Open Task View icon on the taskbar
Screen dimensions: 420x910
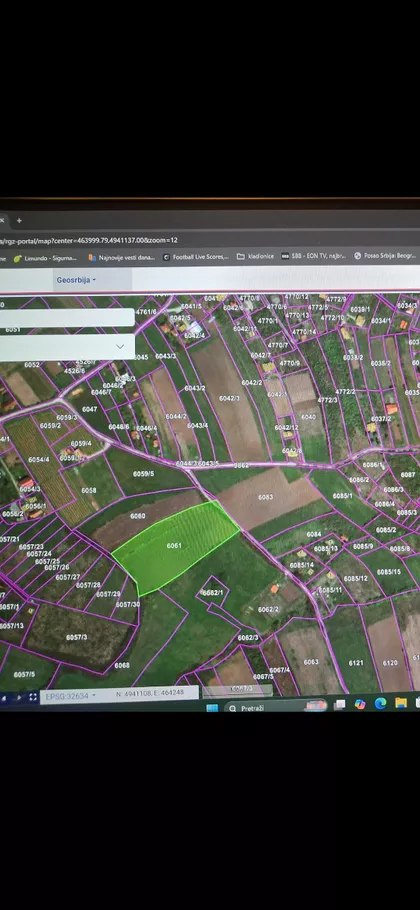(340, 705)
